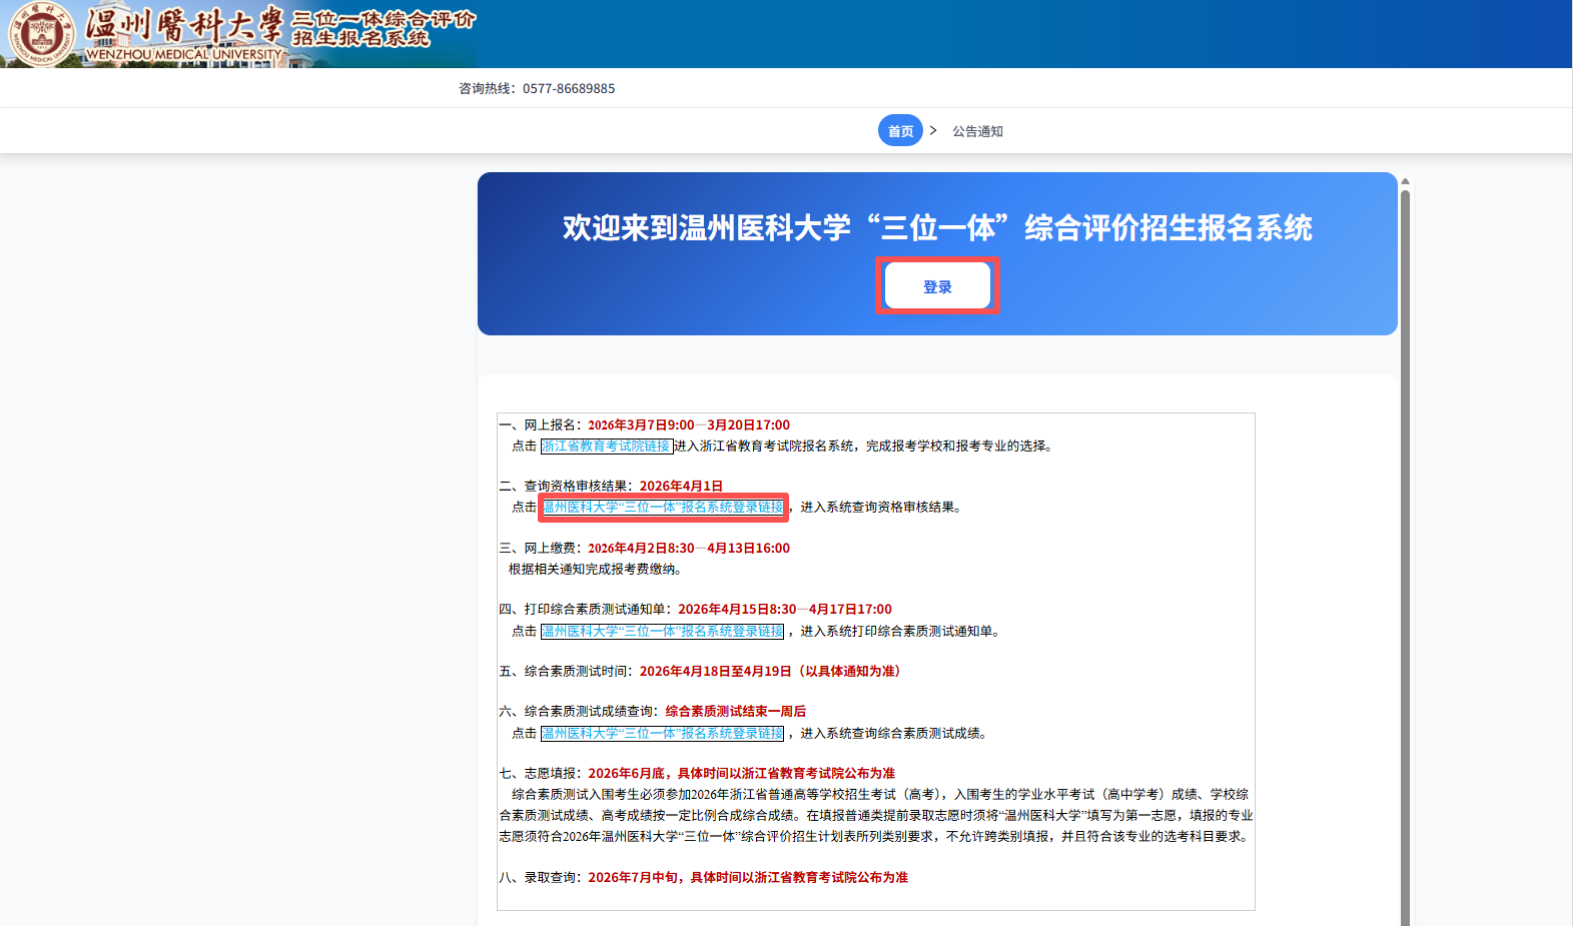Open the 浙江省教育考试院链接 link

[x=606, y=446]
